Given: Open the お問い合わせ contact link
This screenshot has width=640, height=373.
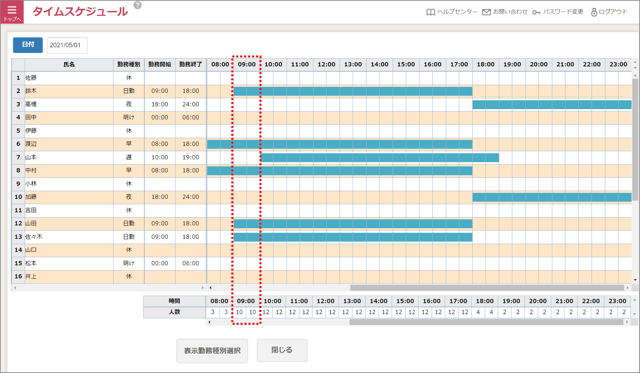Looking at the screenshot, I should coord(505,12).
